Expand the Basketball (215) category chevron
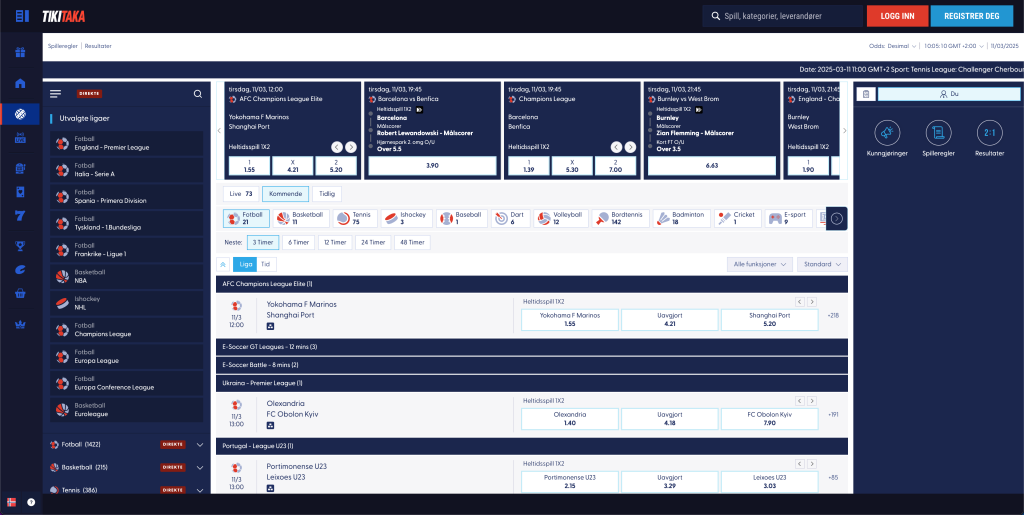1024x515 pixels. 200,467
